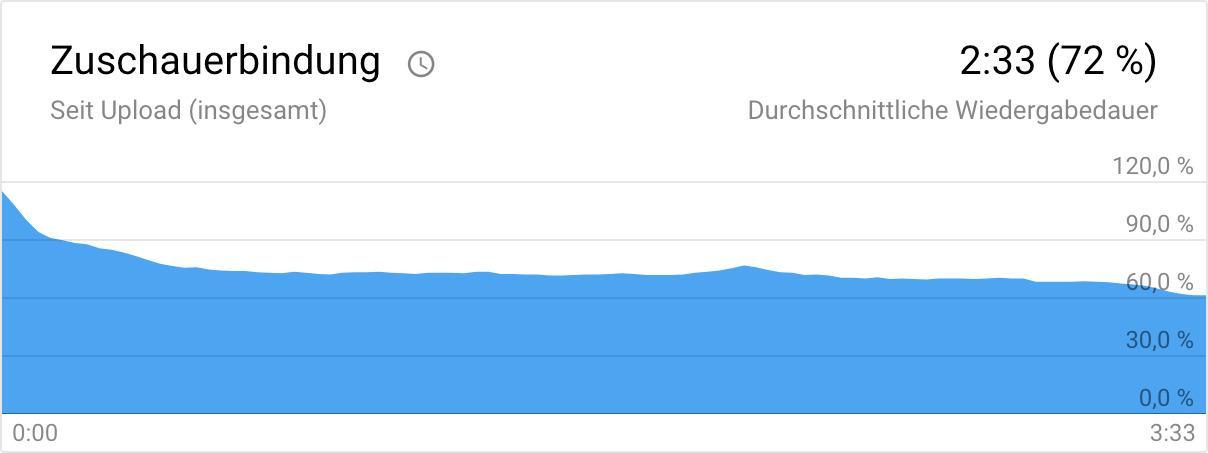Click the 60,0 % axis label
Viewport: 1208px width, 453px height.
tap(1159, 282)
